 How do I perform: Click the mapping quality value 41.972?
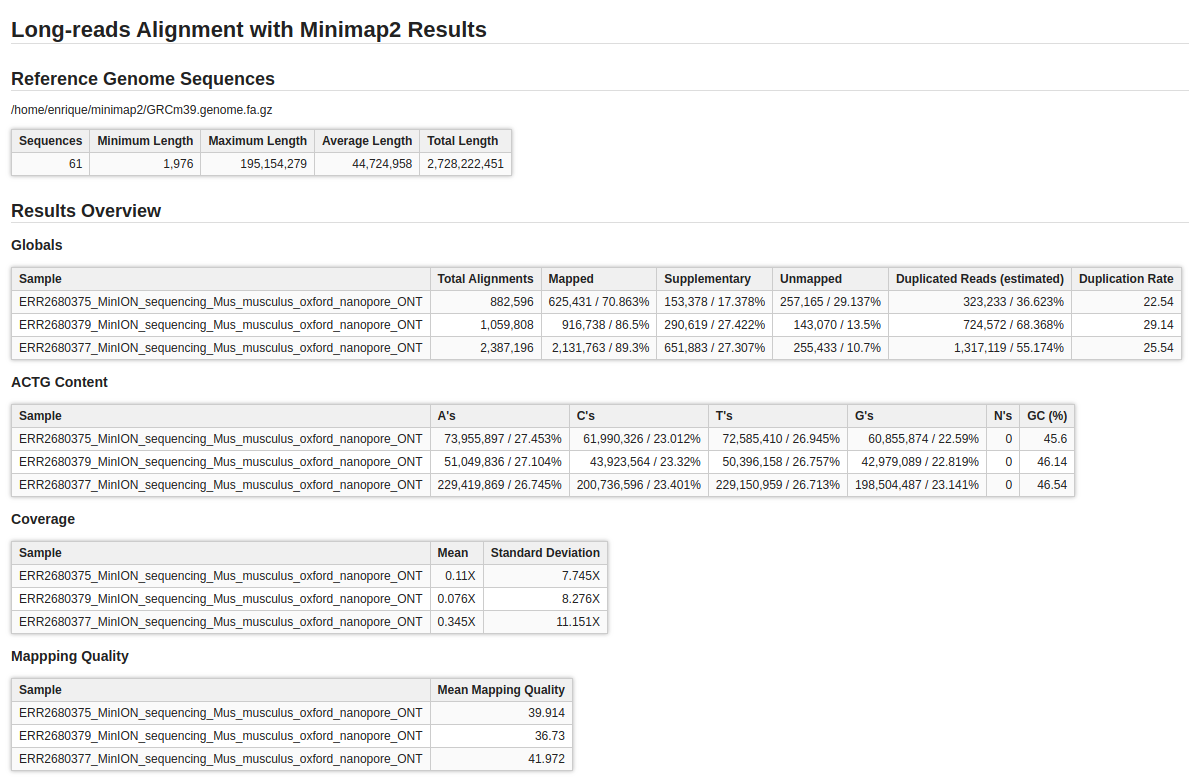(x=546, y=759)
